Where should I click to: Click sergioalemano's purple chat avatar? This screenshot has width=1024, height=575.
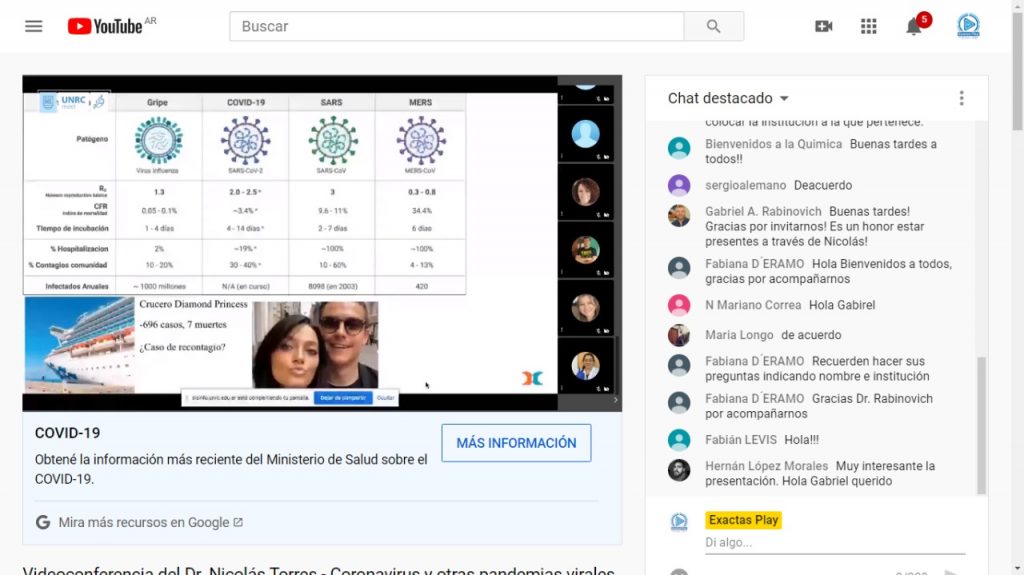click(679, 186)
